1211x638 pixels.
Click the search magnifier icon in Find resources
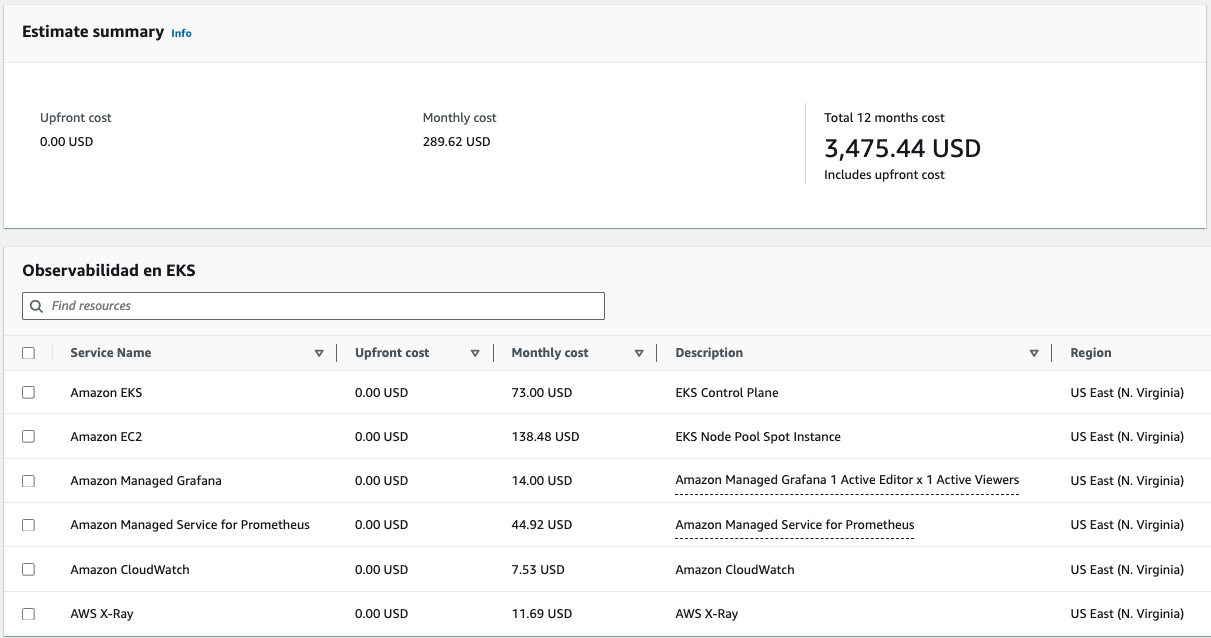click(x=37, y=306)
